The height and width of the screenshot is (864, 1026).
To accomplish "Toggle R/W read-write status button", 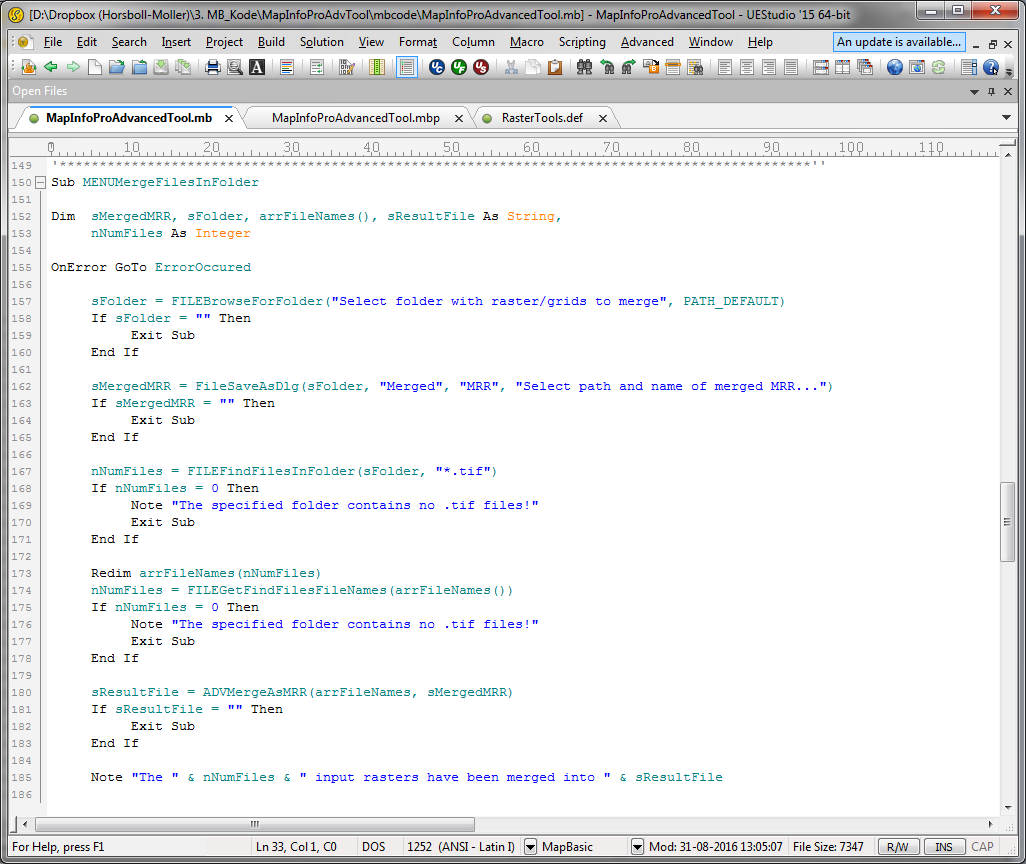I will [x=898, y=847].
